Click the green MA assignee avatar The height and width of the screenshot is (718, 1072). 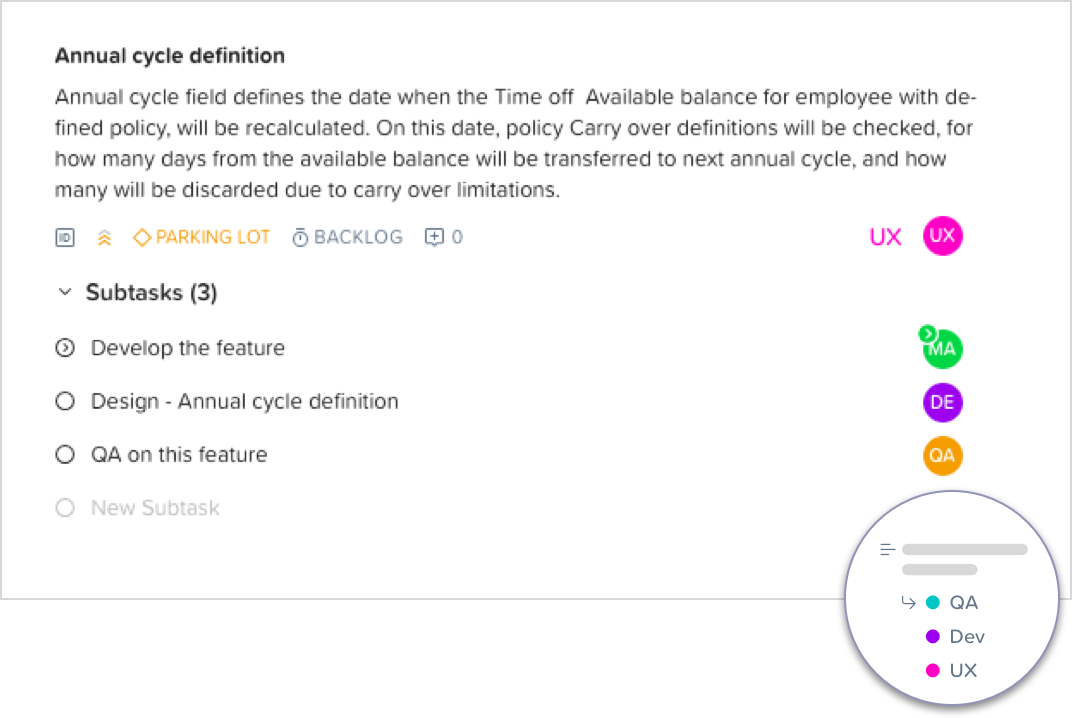tap(942, 349)
